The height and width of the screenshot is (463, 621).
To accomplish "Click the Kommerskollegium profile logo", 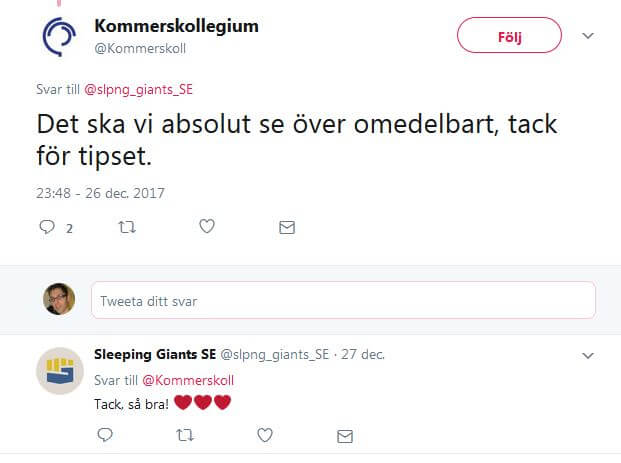I will tap(59, 36).
